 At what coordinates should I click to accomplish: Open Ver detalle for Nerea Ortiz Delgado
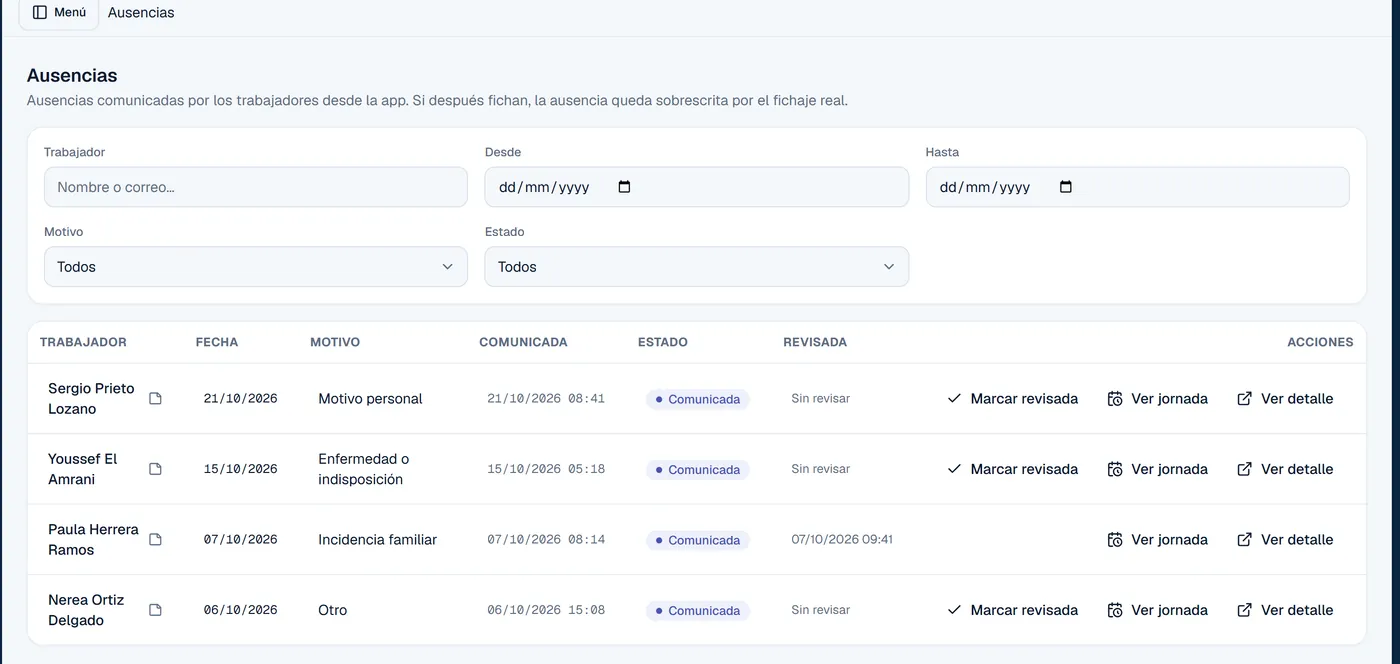pos(1286,610)
